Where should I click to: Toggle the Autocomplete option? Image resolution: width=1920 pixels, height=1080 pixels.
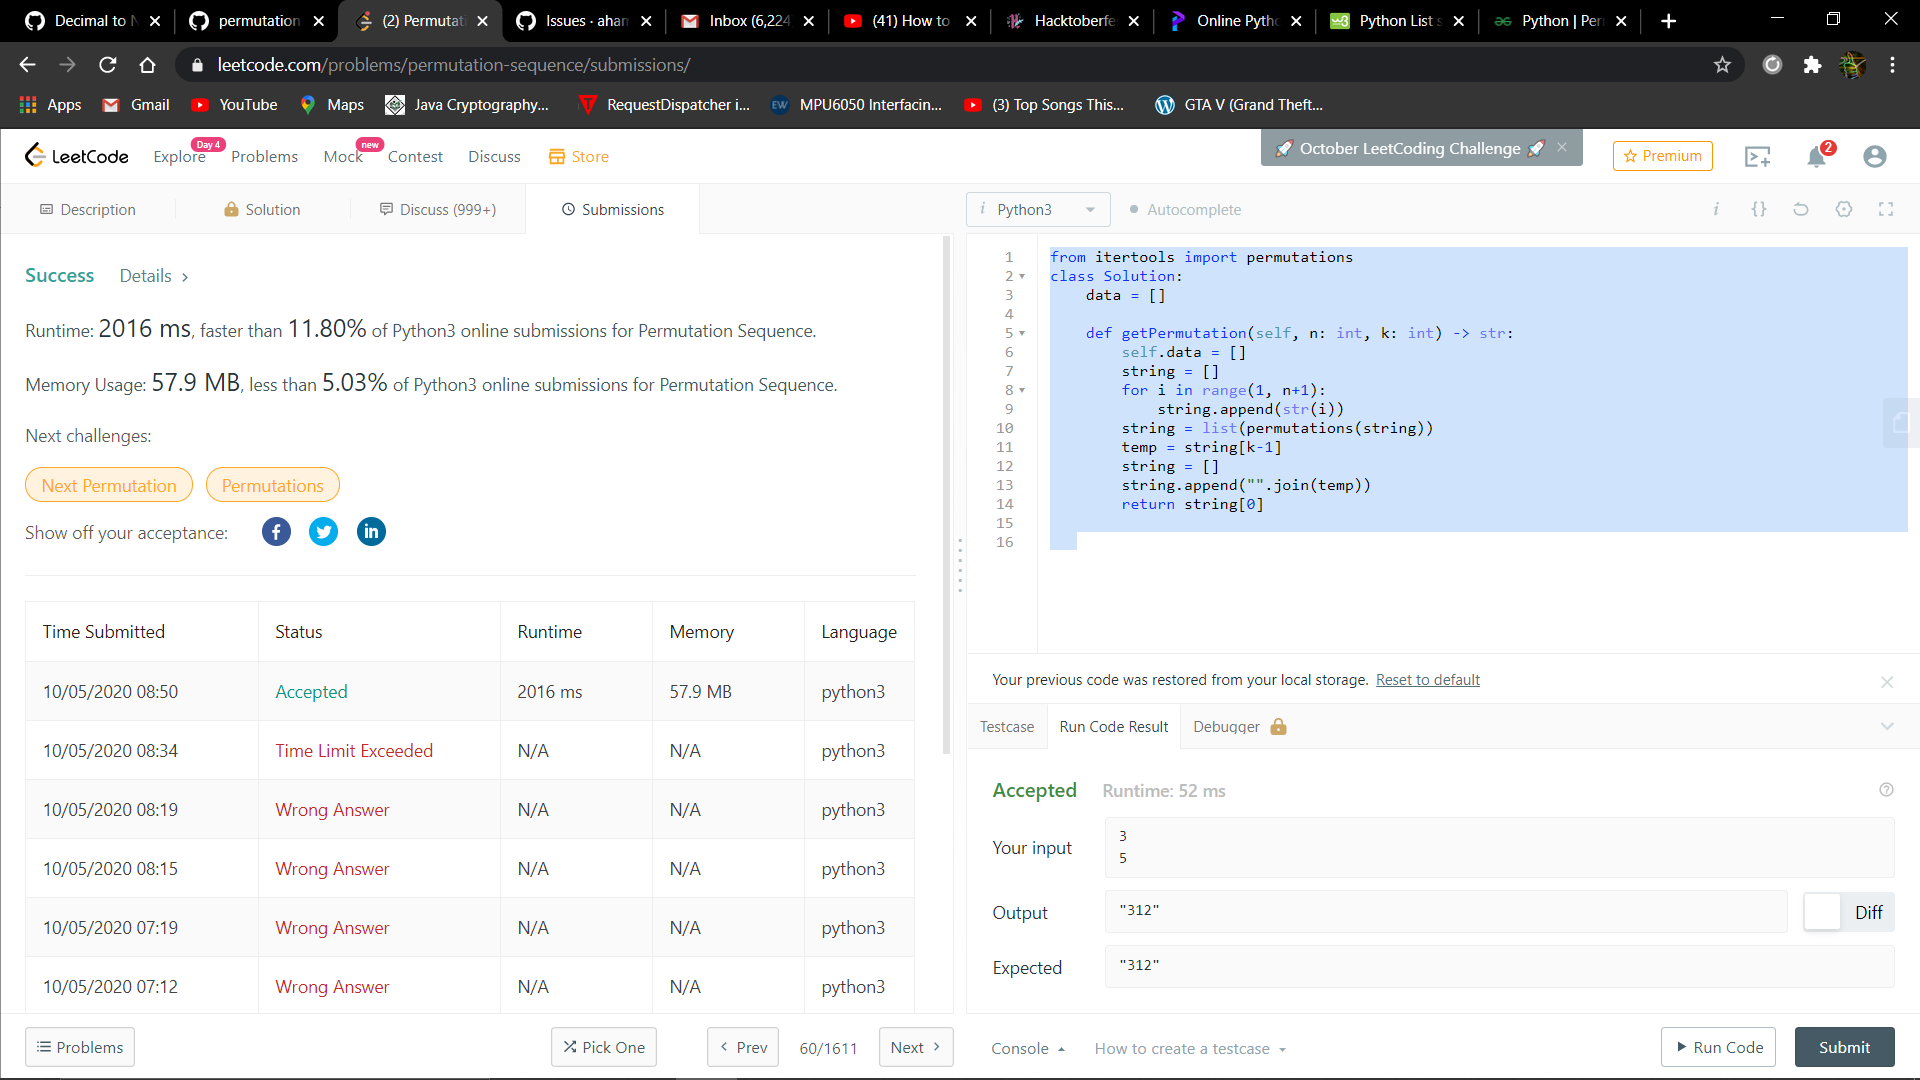(1185, 210)
